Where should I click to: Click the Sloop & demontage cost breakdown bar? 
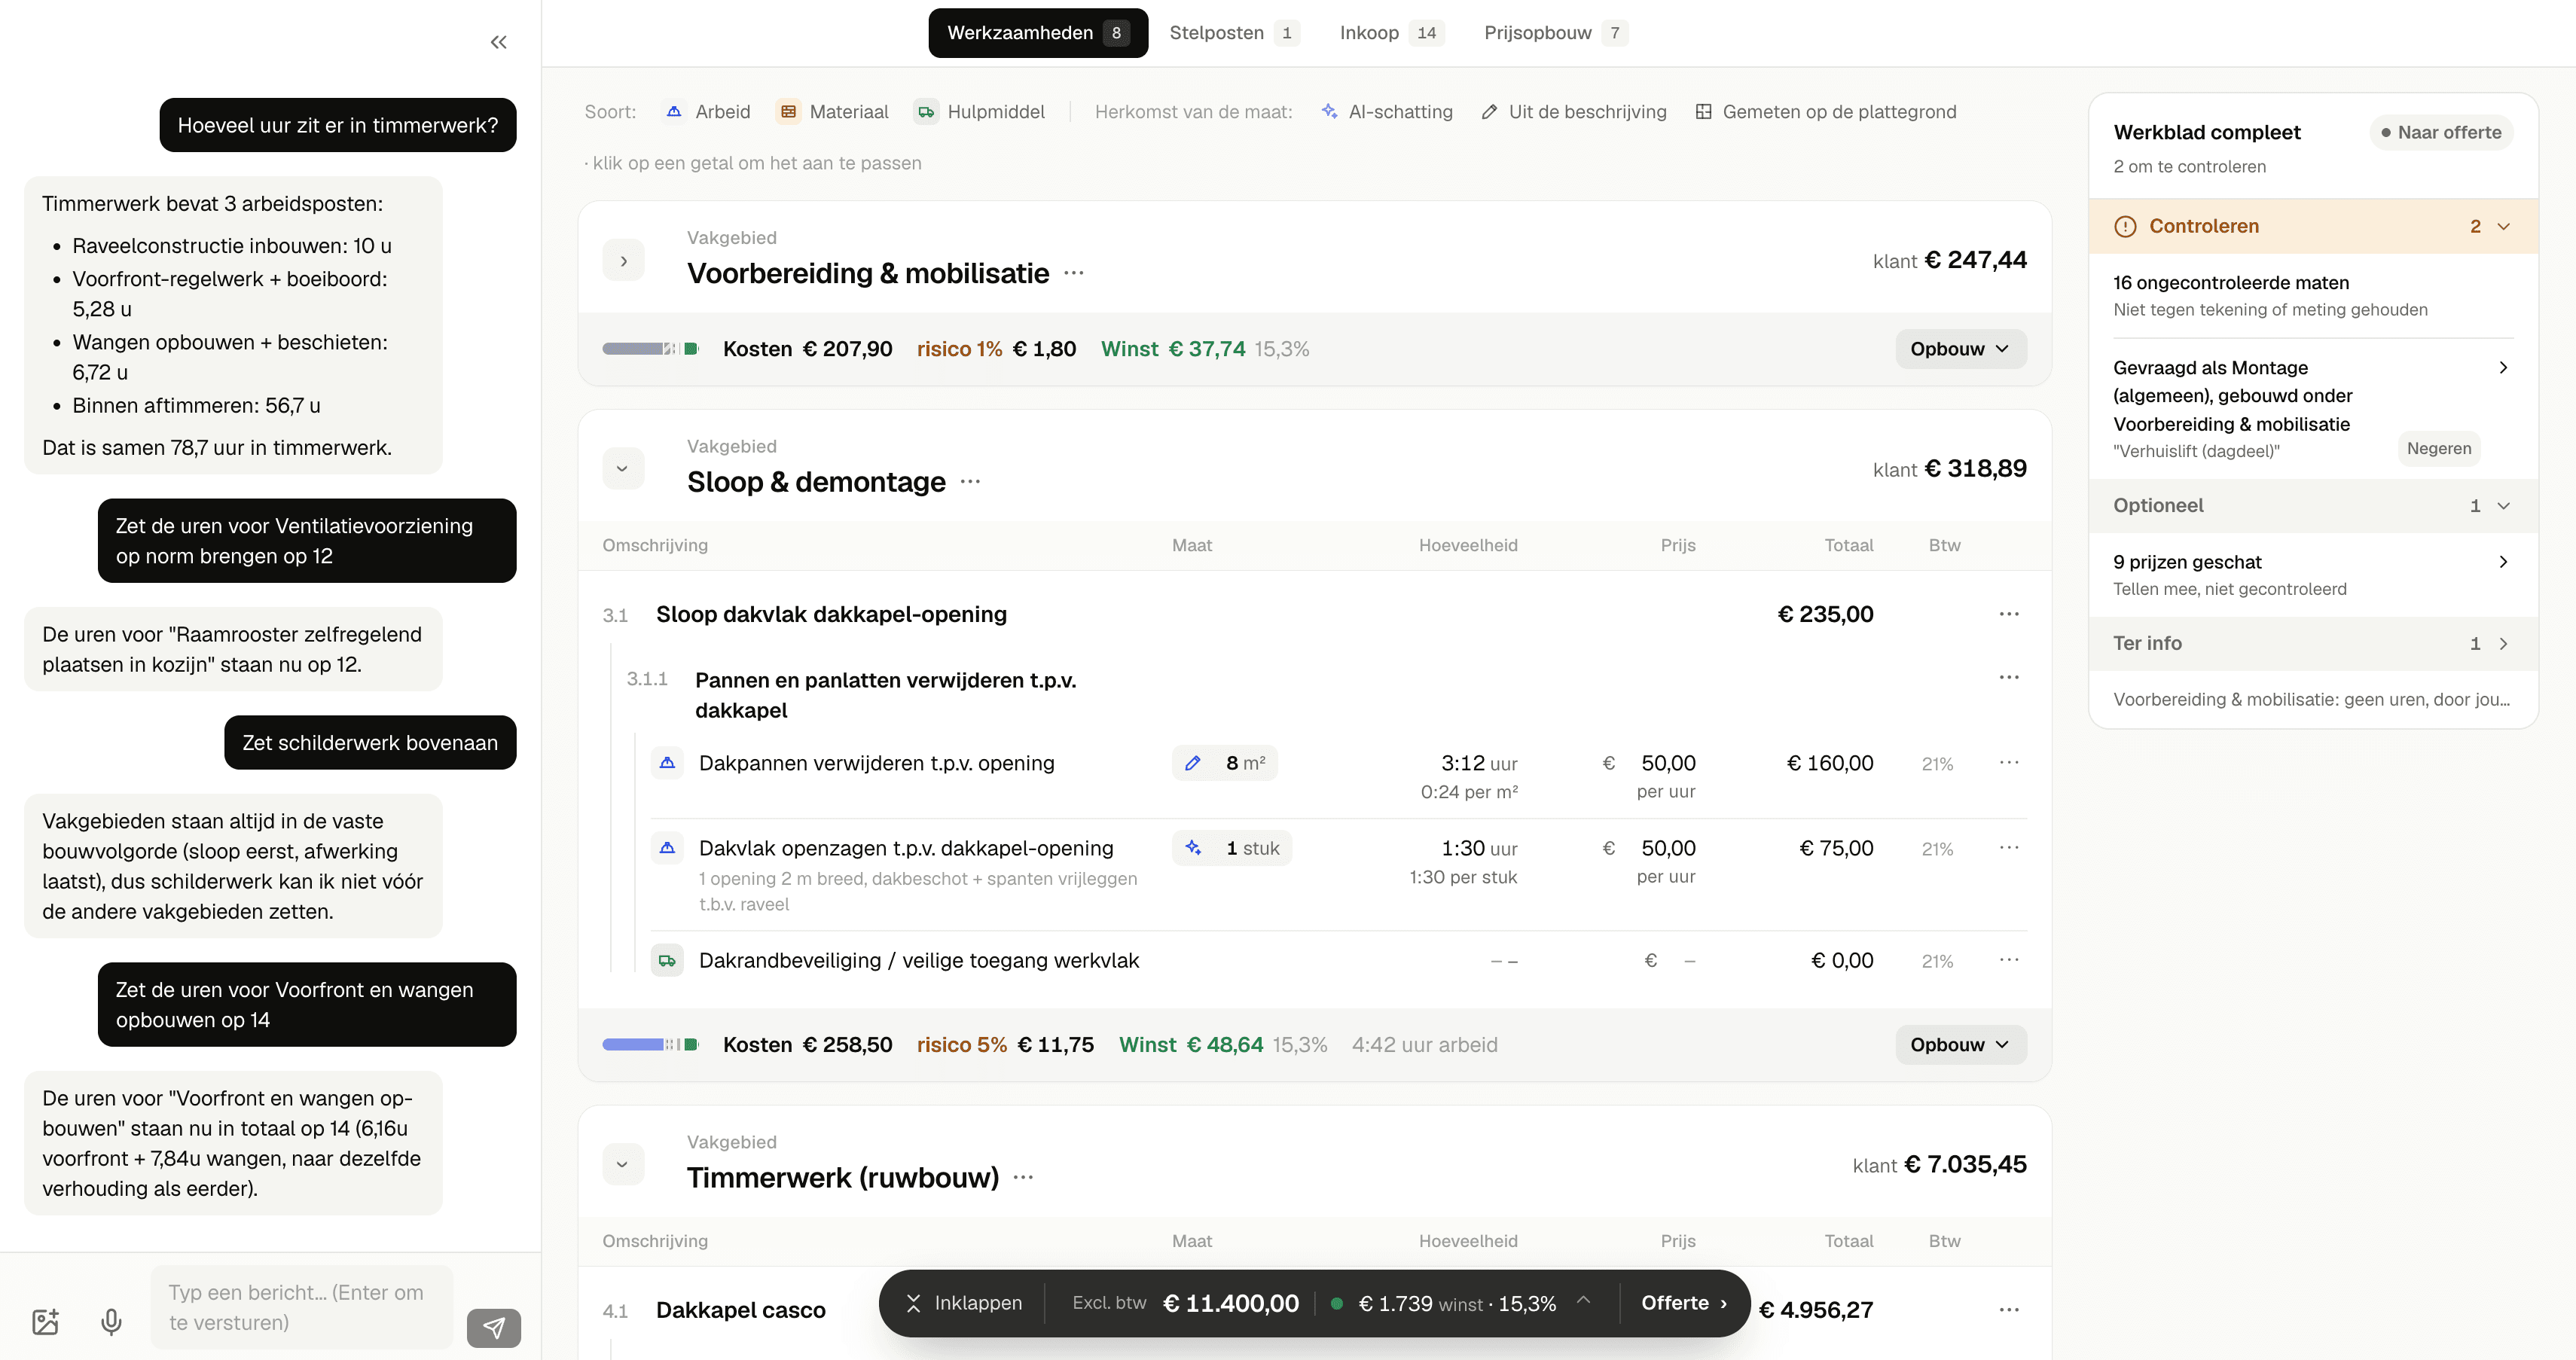point(649,1045)
